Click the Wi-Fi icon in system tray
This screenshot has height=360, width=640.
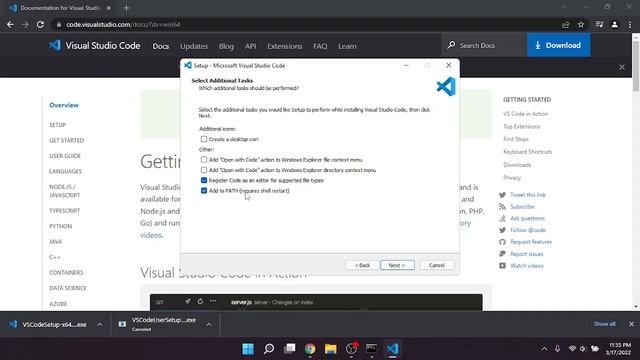572,349
